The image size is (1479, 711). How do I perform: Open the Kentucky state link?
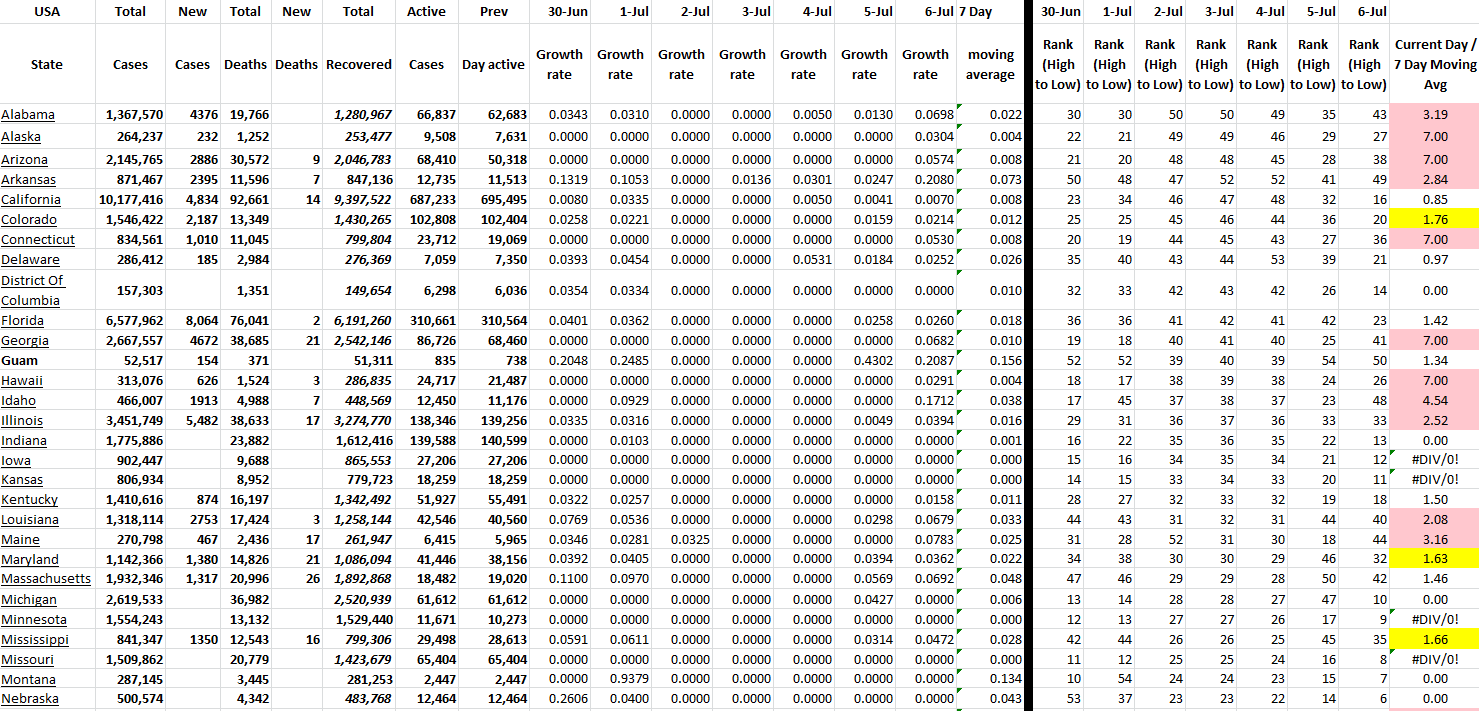pos(30,500)
